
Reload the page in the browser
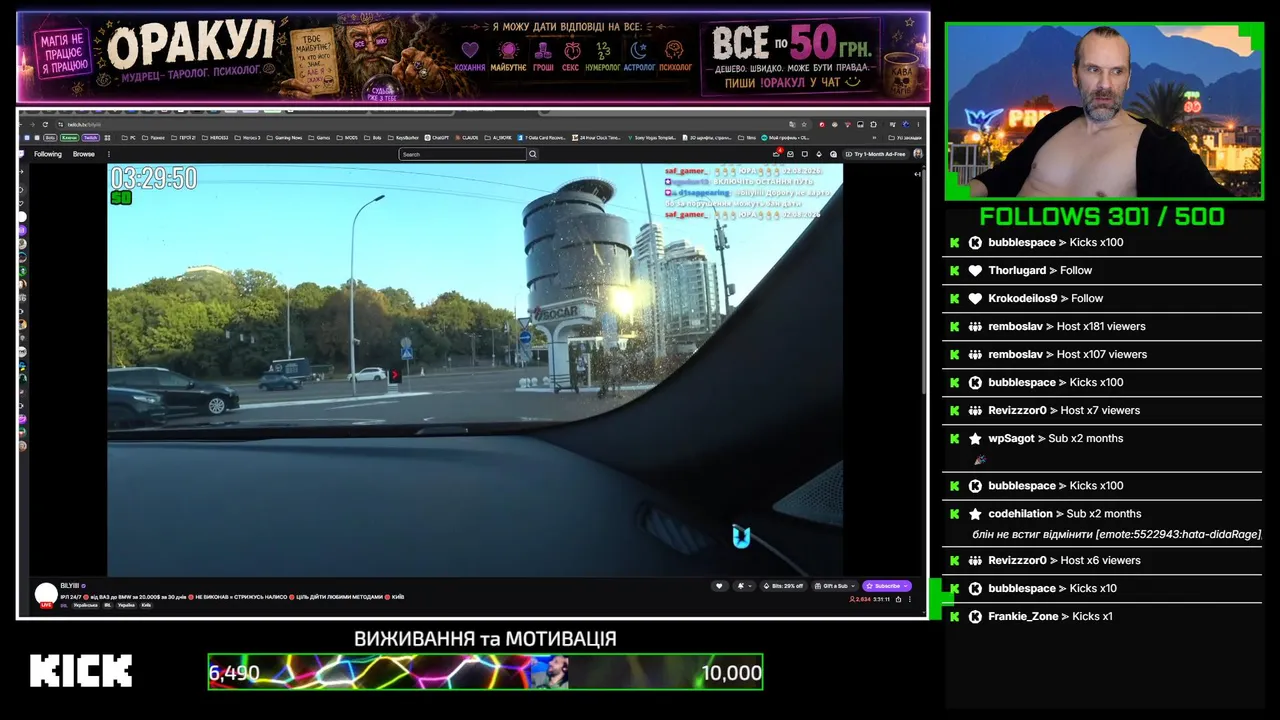click(x=45, y=125)
